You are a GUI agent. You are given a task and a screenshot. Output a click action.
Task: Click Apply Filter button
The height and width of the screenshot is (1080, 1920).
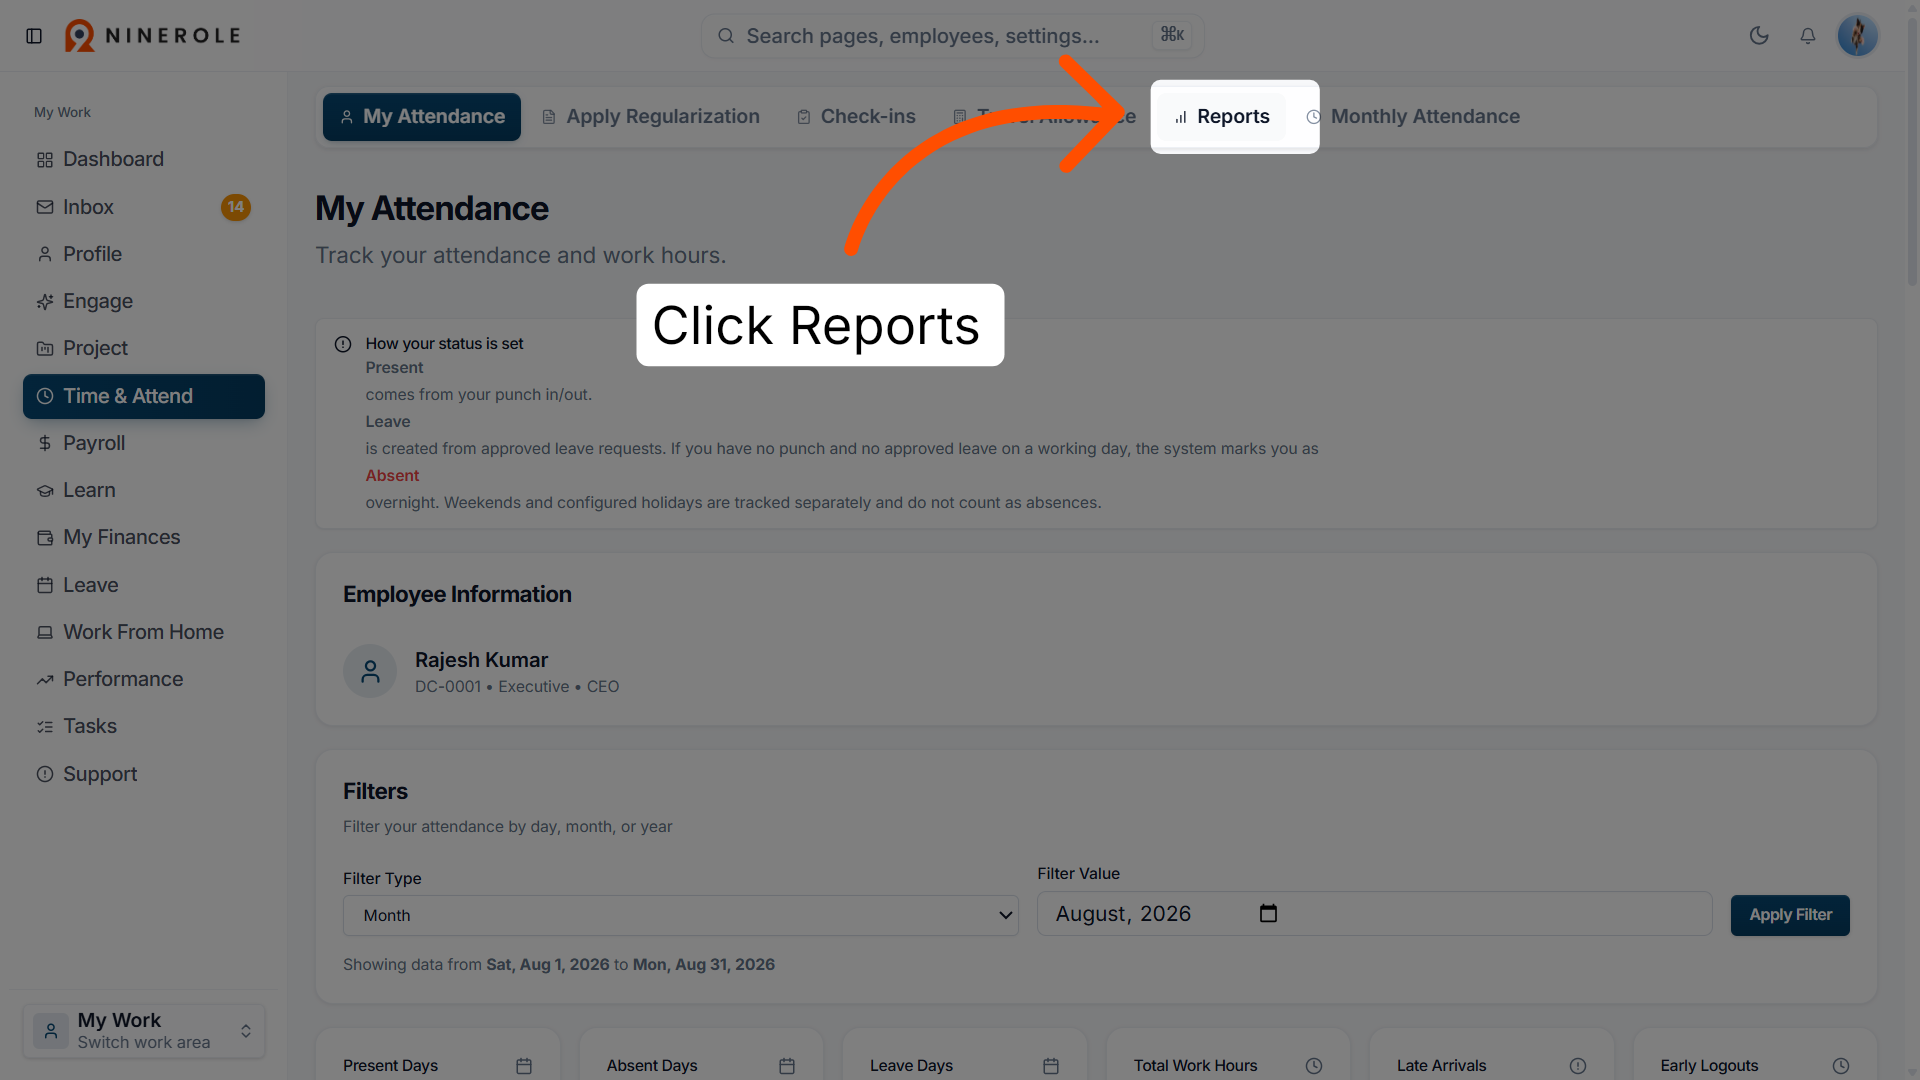click(1790, 915)
